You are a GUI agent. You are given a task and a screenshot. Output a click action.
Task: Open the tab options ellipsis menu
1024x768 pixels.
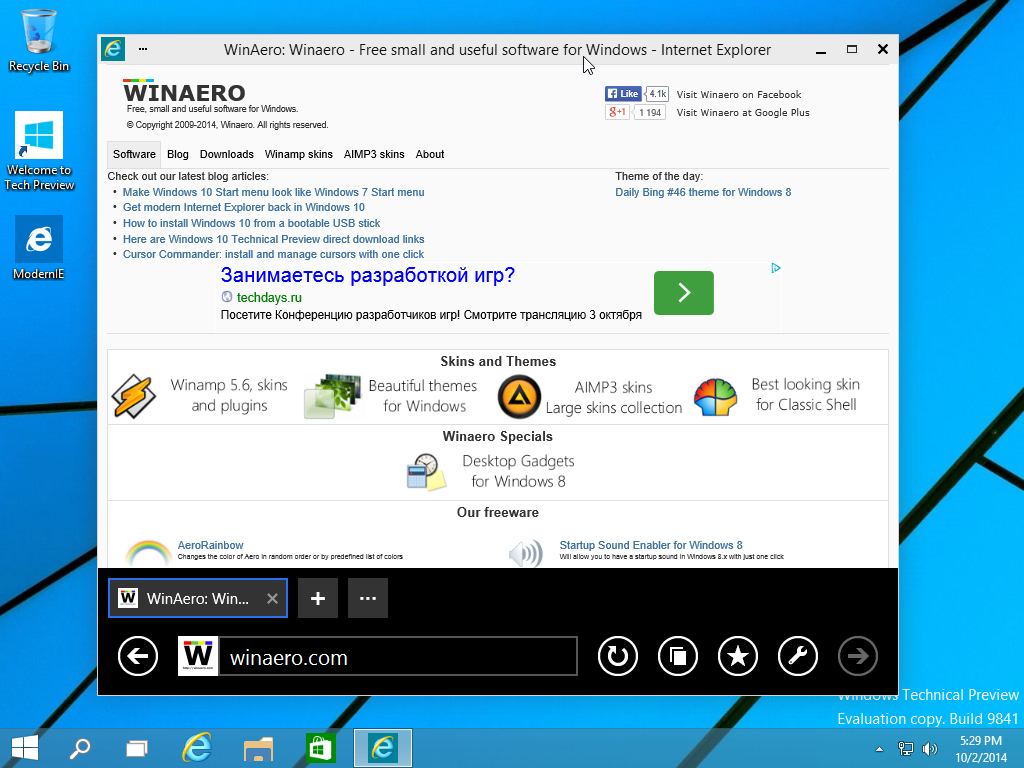[367, 597]
